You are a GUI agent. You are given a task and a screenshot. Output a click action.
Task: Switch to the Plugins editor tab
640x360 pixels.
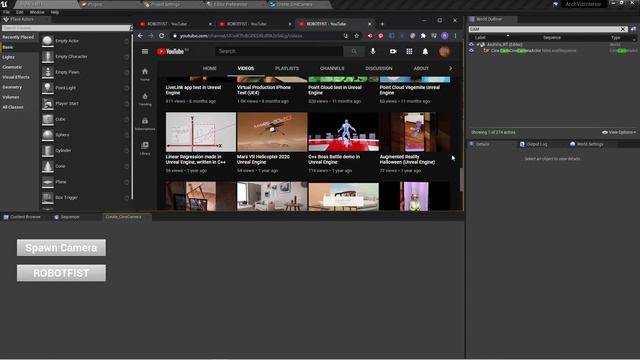95,4
